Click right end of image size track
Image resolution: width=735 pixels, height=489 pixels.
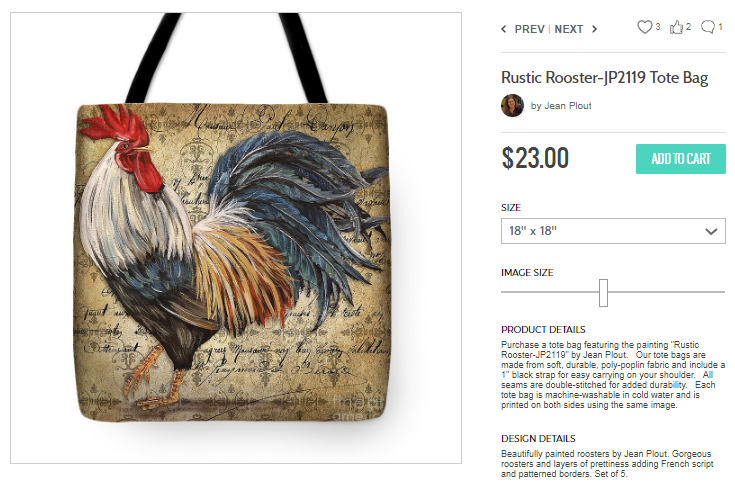pyautogui.click(x=722, y=292)
